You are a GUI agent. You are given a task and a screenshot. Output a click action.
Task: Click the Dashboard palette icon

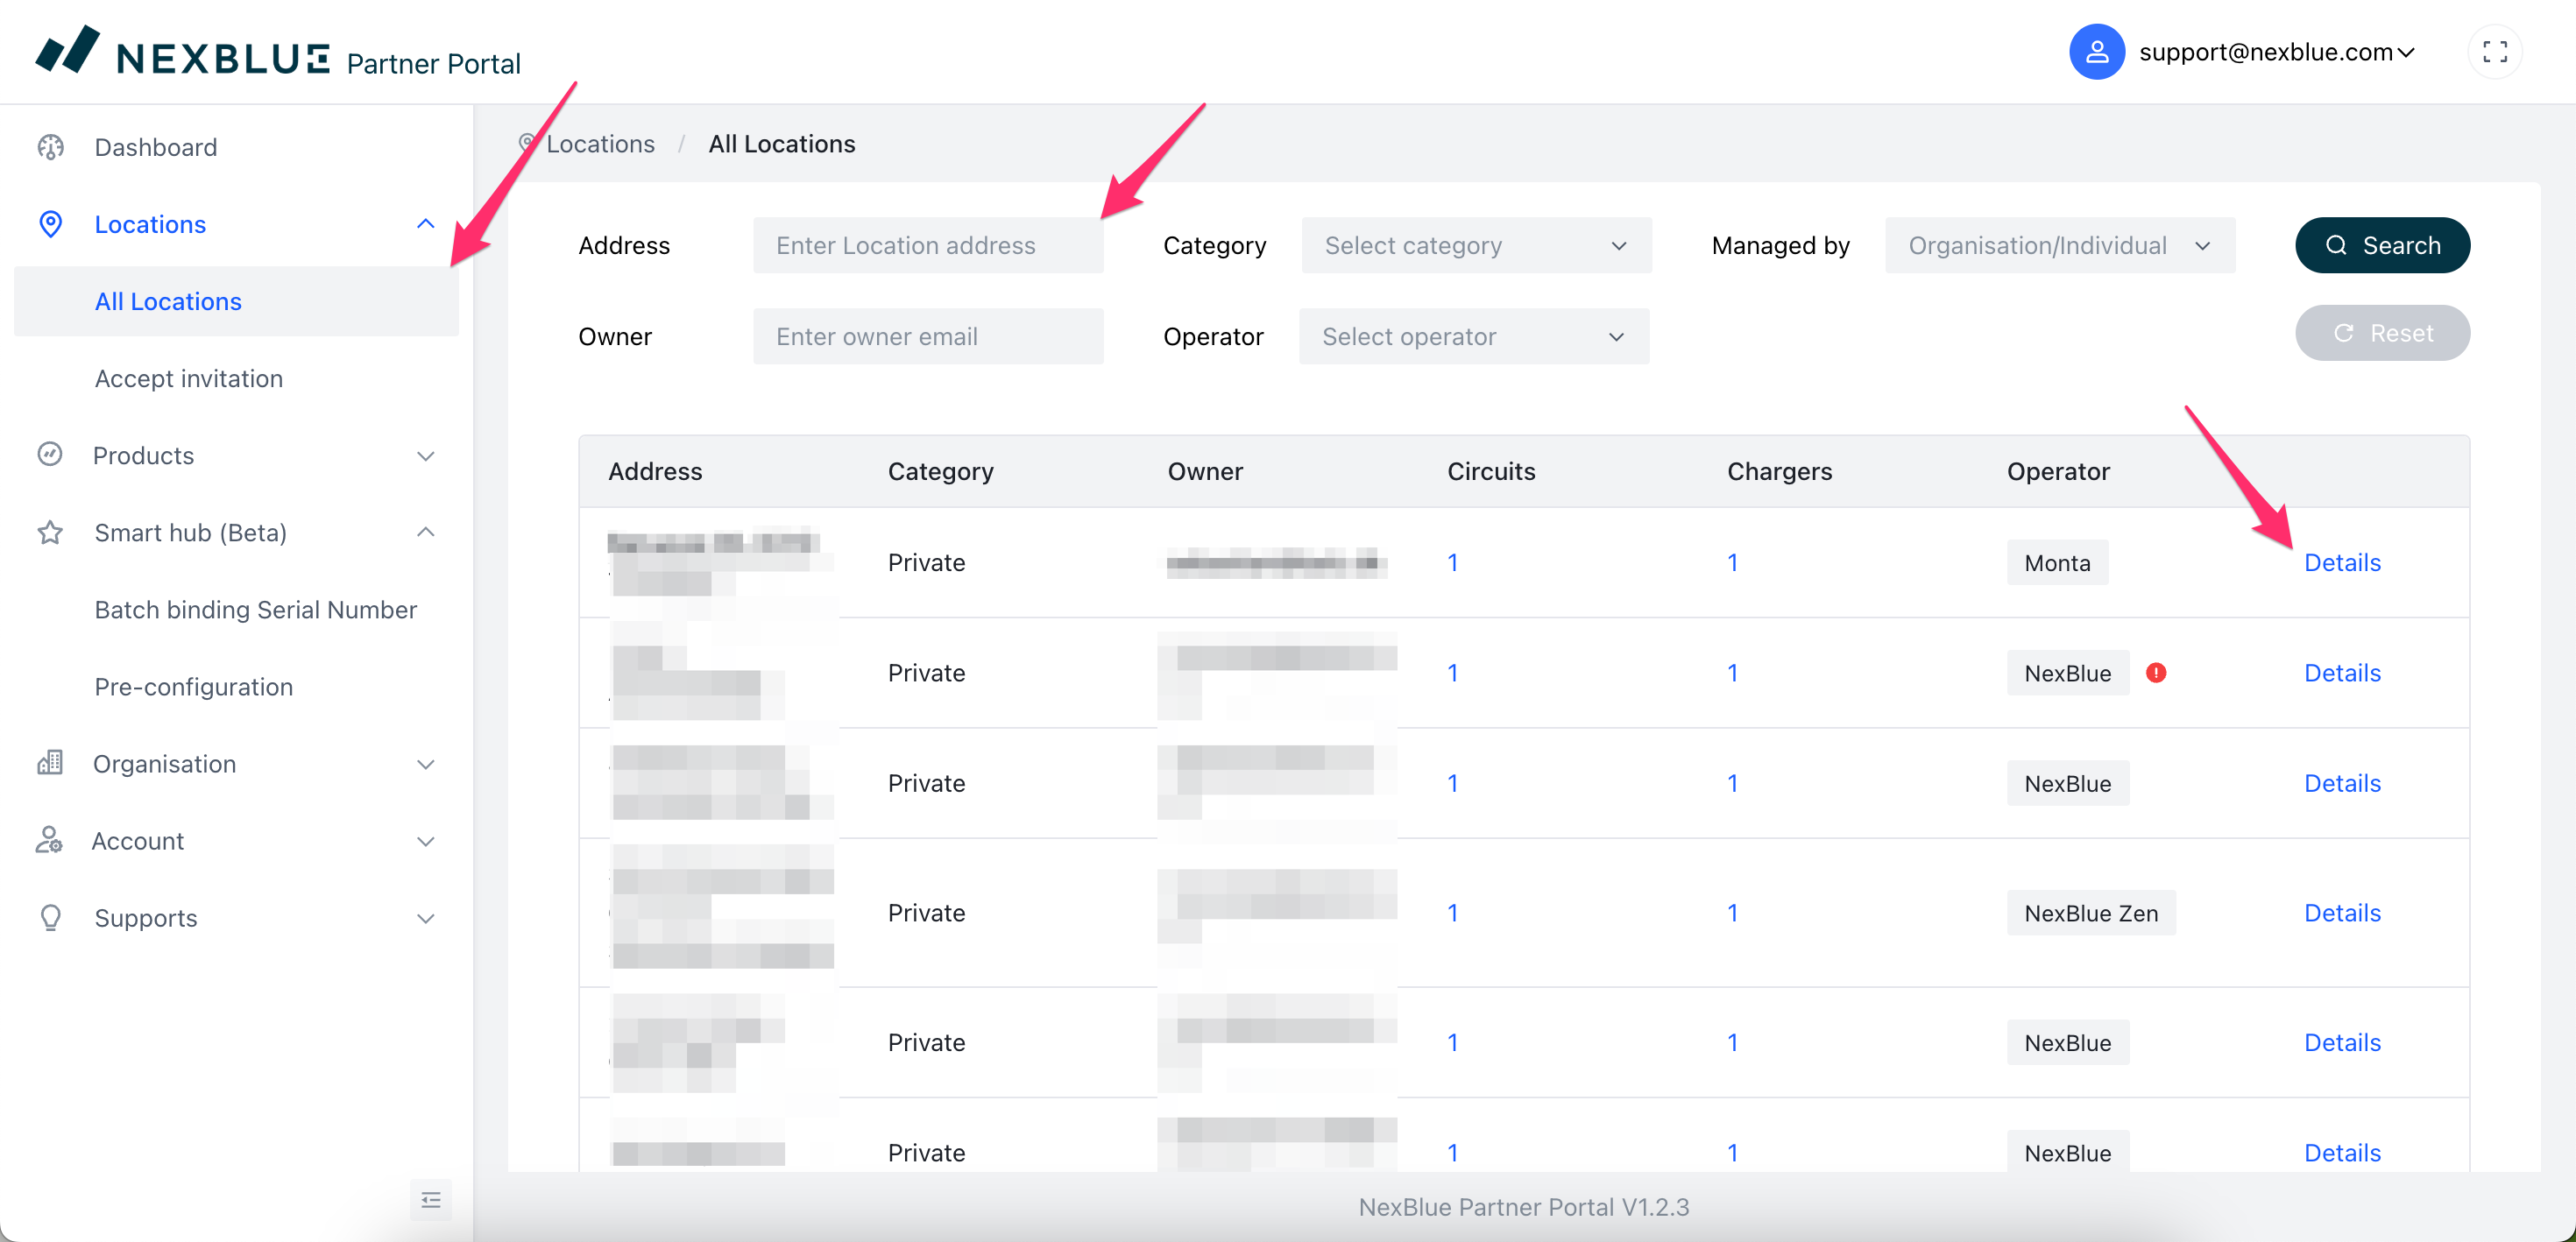point(51,147)
